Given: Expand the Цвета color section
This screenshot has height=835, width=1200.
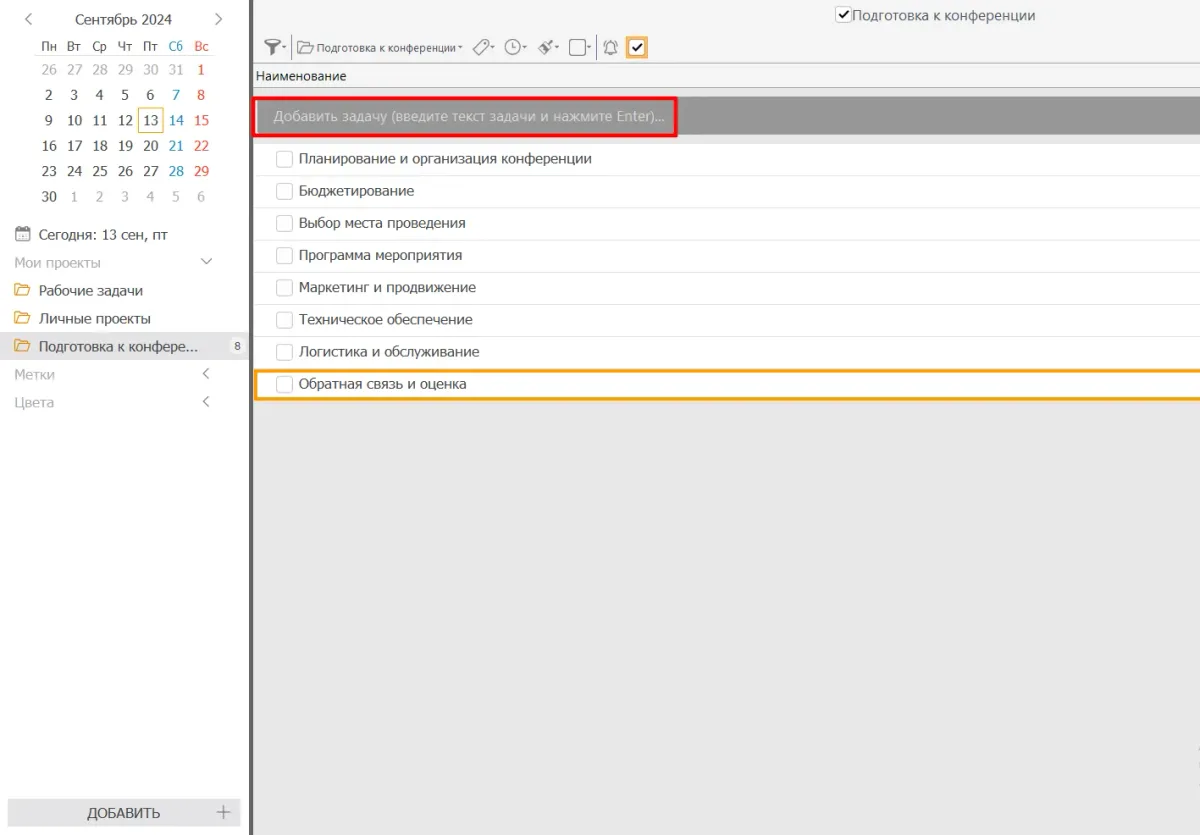Looking at the screenshot, I should click(206, 402).
